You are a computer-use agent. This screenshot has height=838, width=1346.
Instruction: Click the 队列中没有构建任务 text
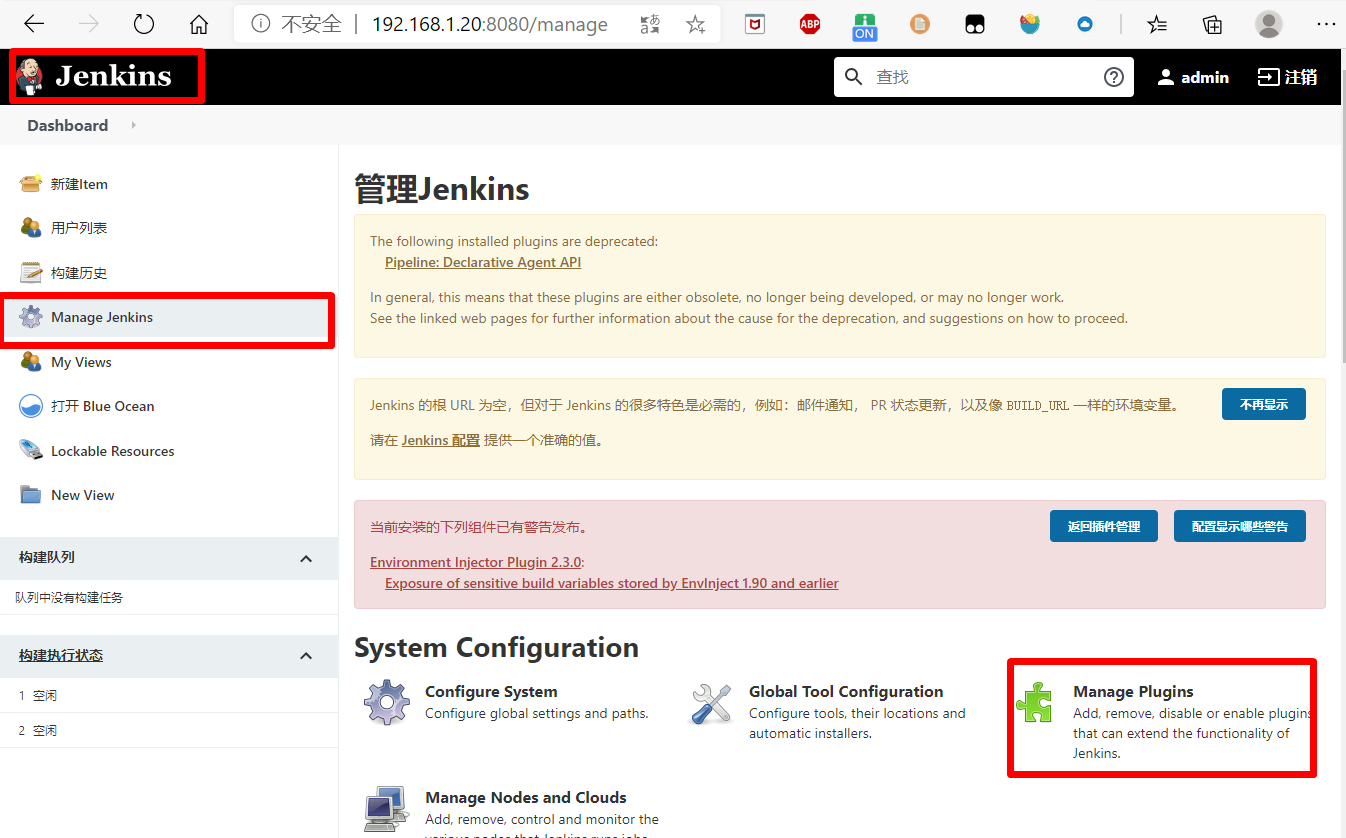(69, 597)
